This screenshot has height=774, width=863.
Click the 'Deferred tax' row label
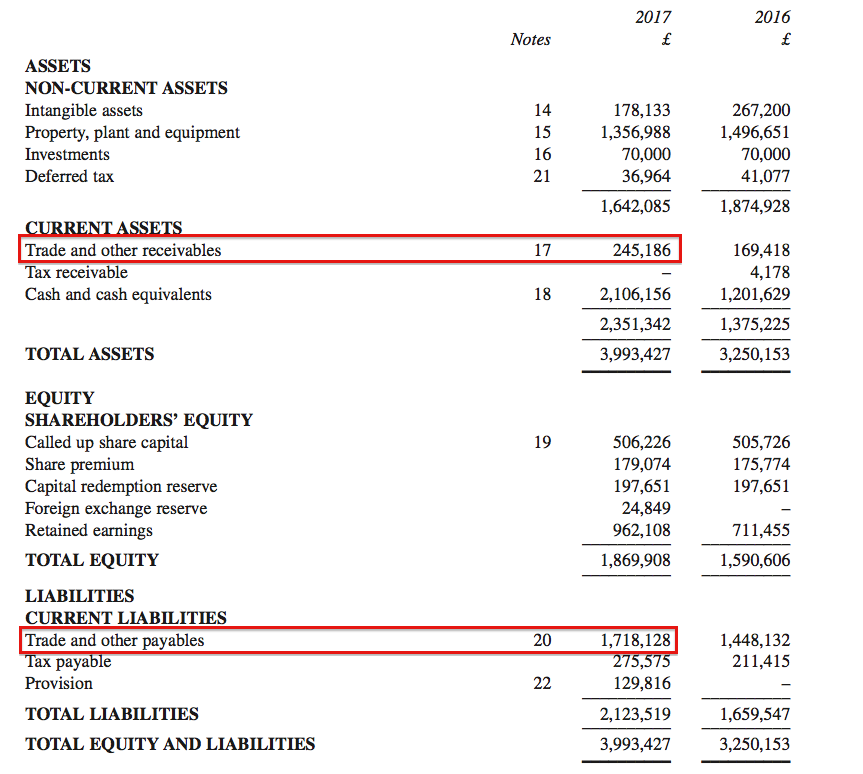click(69, 177)
